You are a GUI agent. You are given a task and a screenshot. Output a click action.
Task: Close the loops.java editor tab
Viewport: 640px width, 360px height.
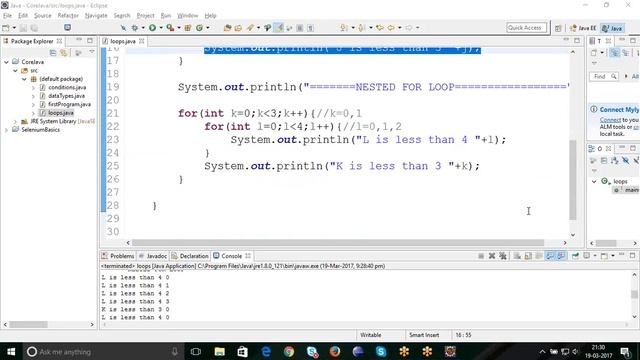[x=142, y=41]
